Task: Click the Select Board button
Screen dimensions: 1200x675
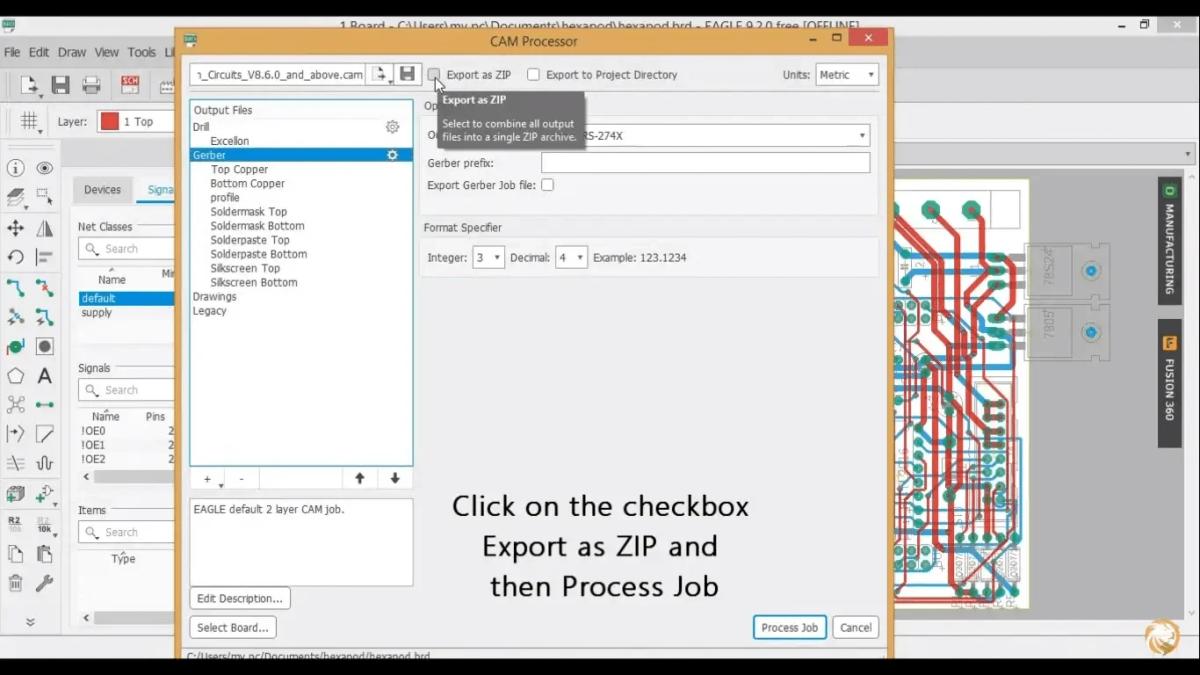Action: [x=233, y=628]
